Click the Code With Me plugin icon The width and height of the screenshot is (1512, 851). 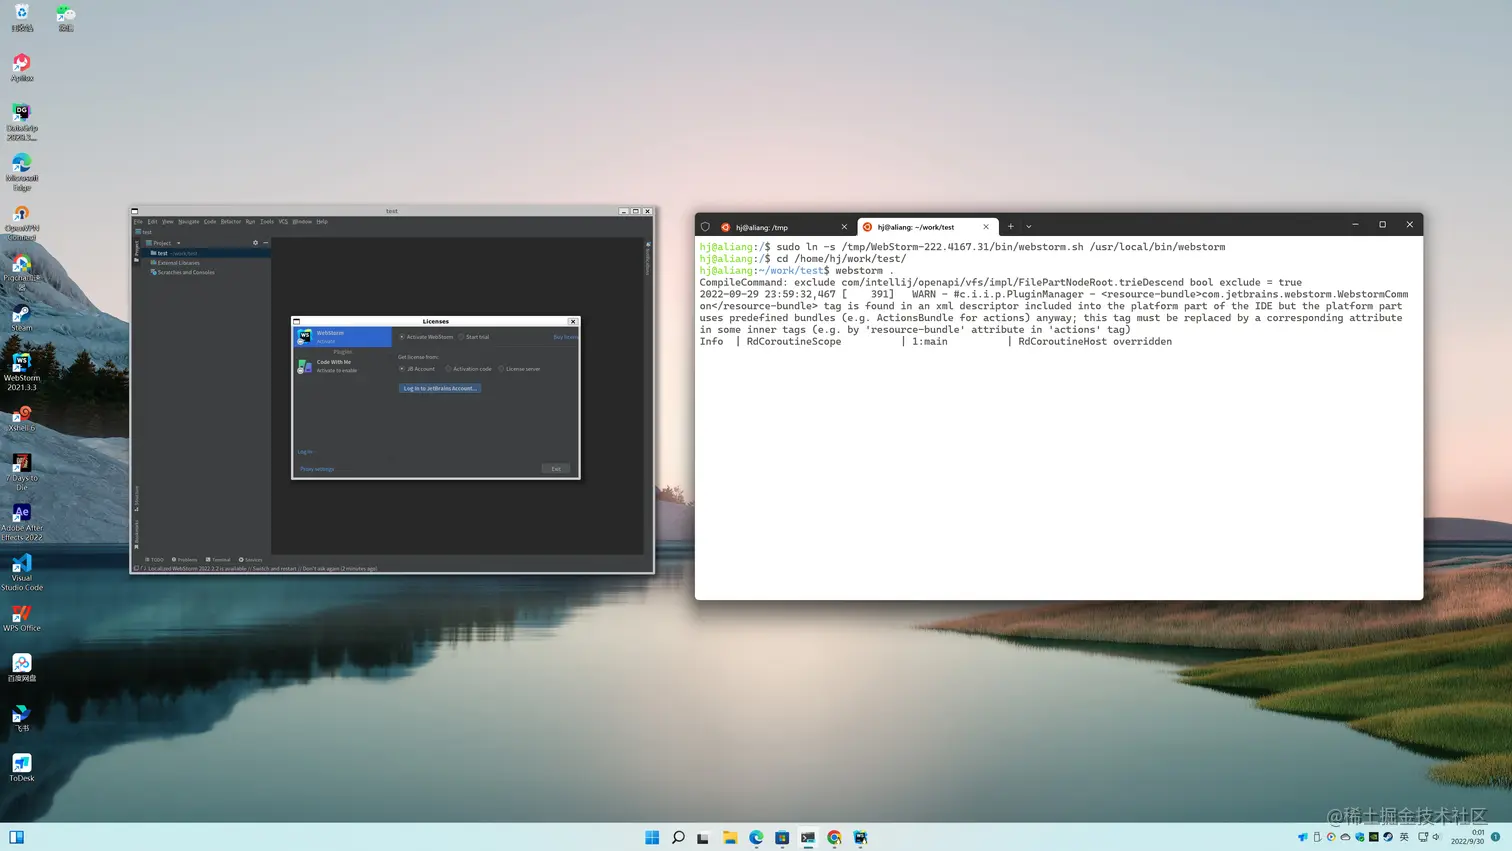304,366
